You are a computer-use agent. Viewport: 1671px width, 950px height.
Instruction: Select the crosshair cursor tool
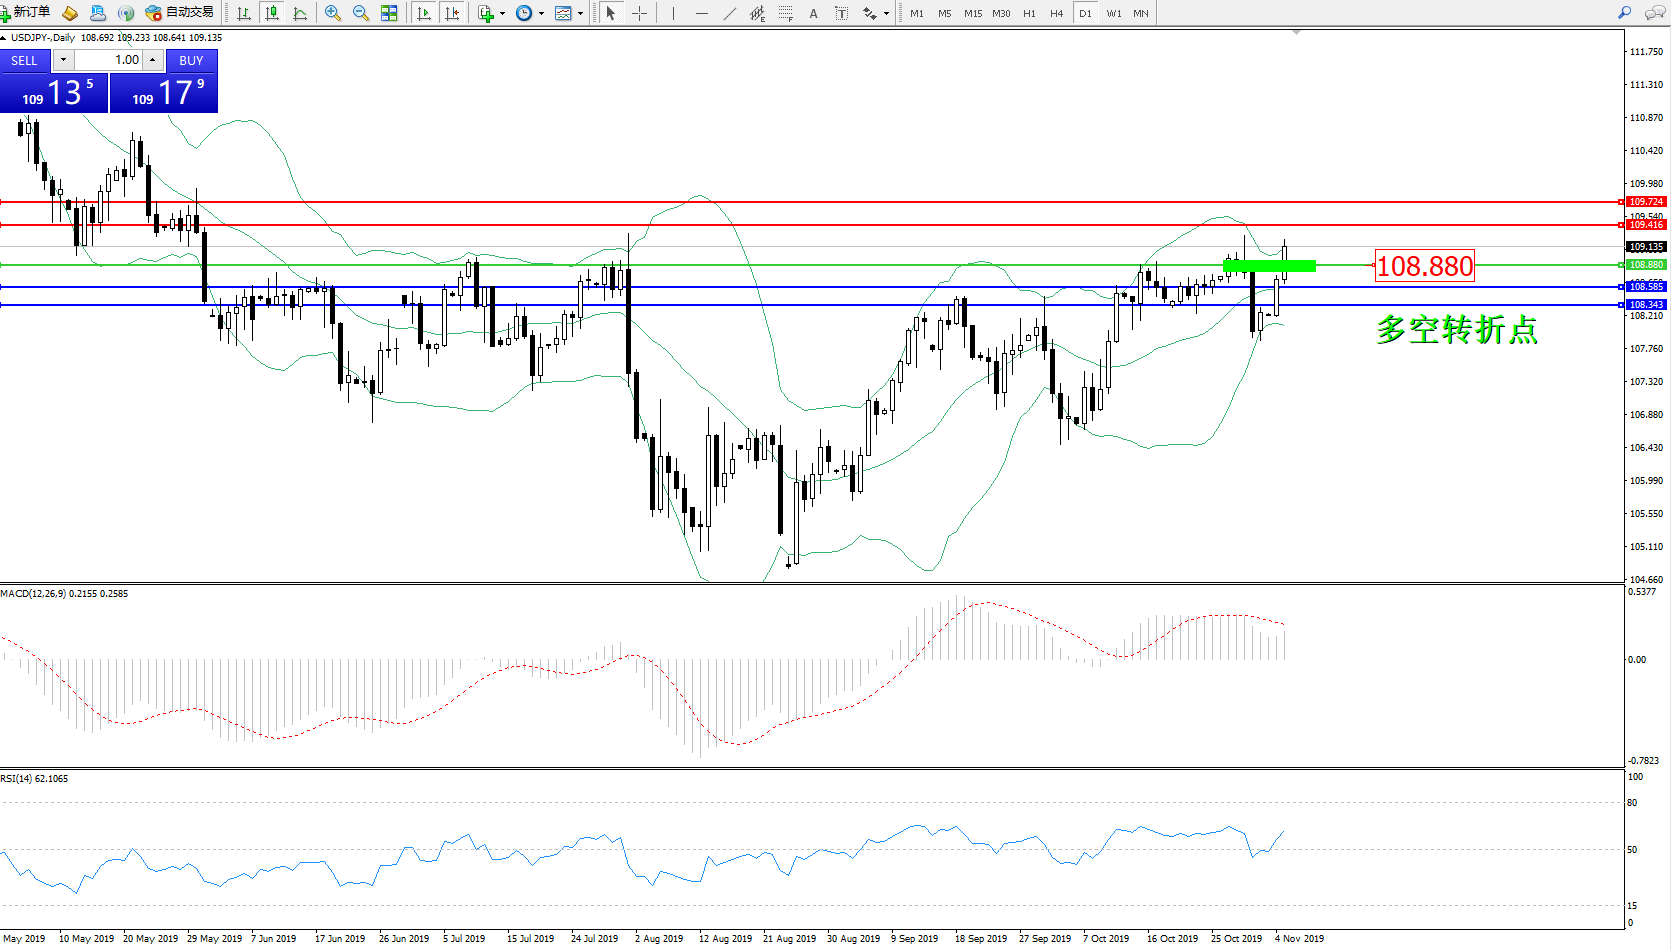639,13
